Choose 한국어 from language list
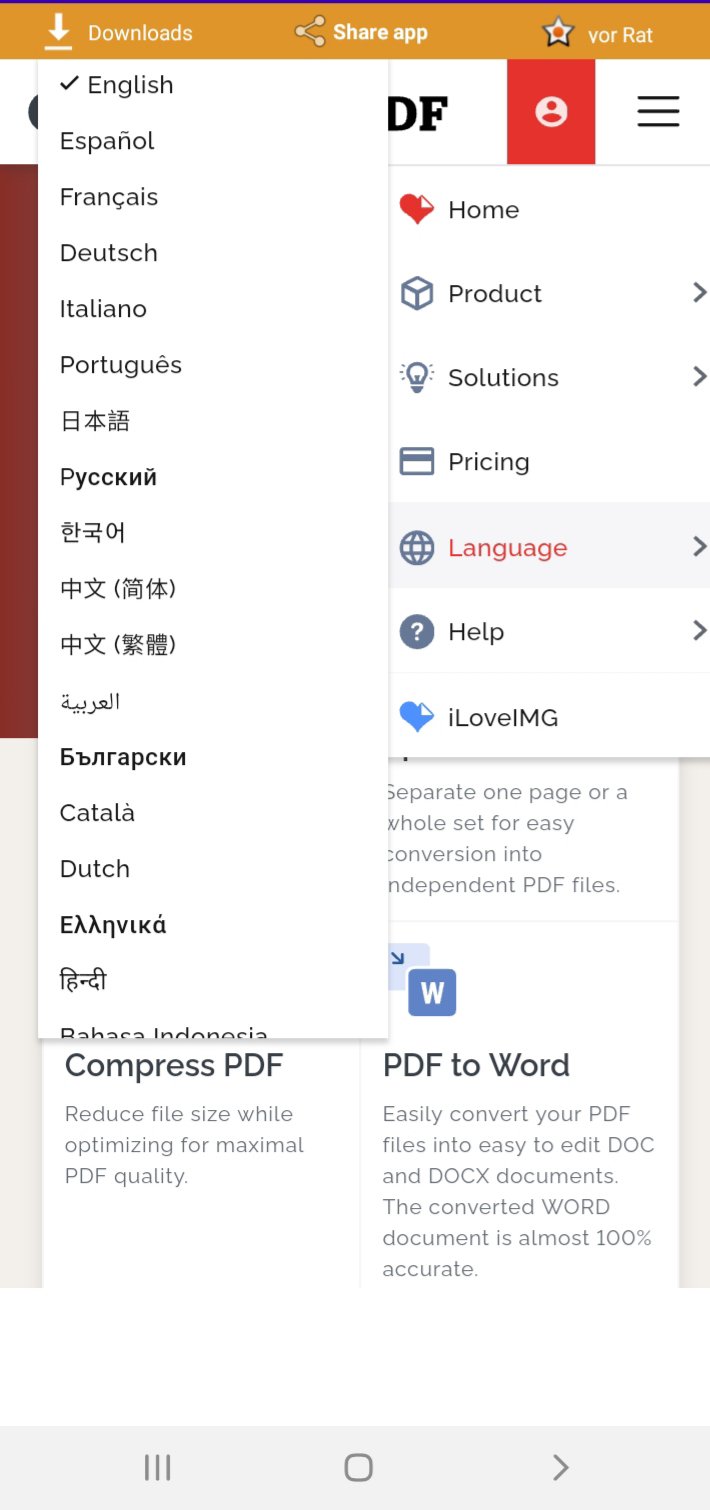The height and width of the screenshot is (1510, 710). pos(213,533)
